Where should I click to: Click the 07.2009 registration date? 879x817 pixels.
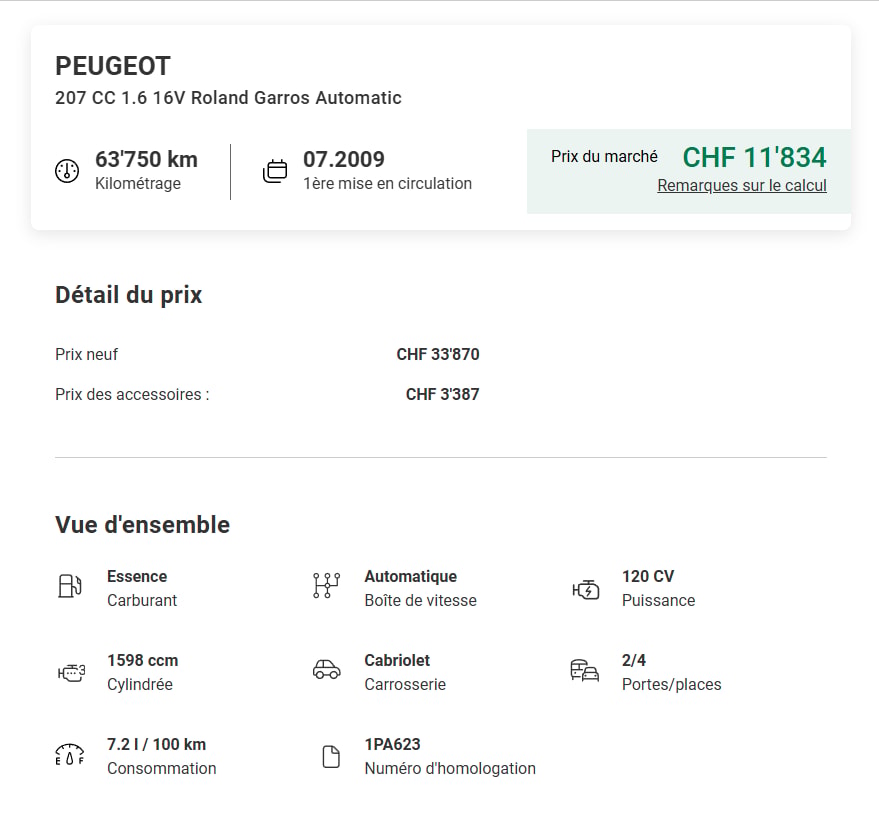(x=344, y=159)
